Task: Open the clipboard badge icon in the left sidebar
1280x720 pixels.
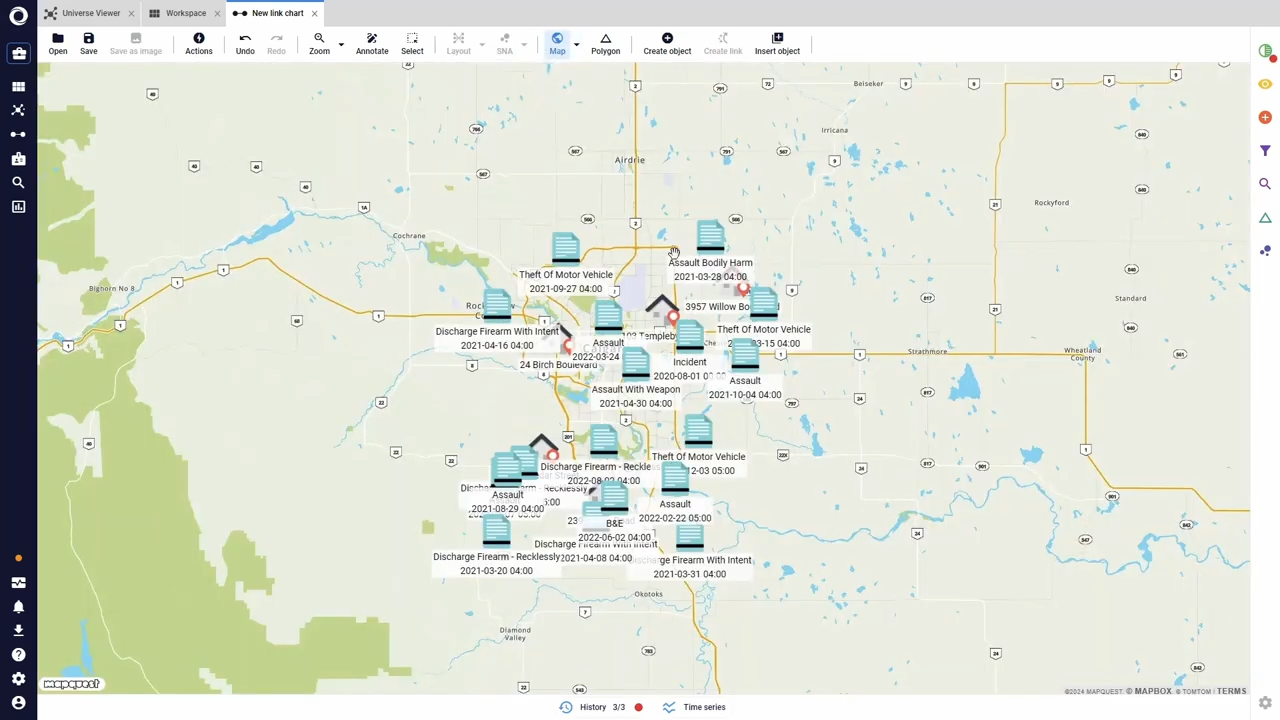Action: [18, 158]
